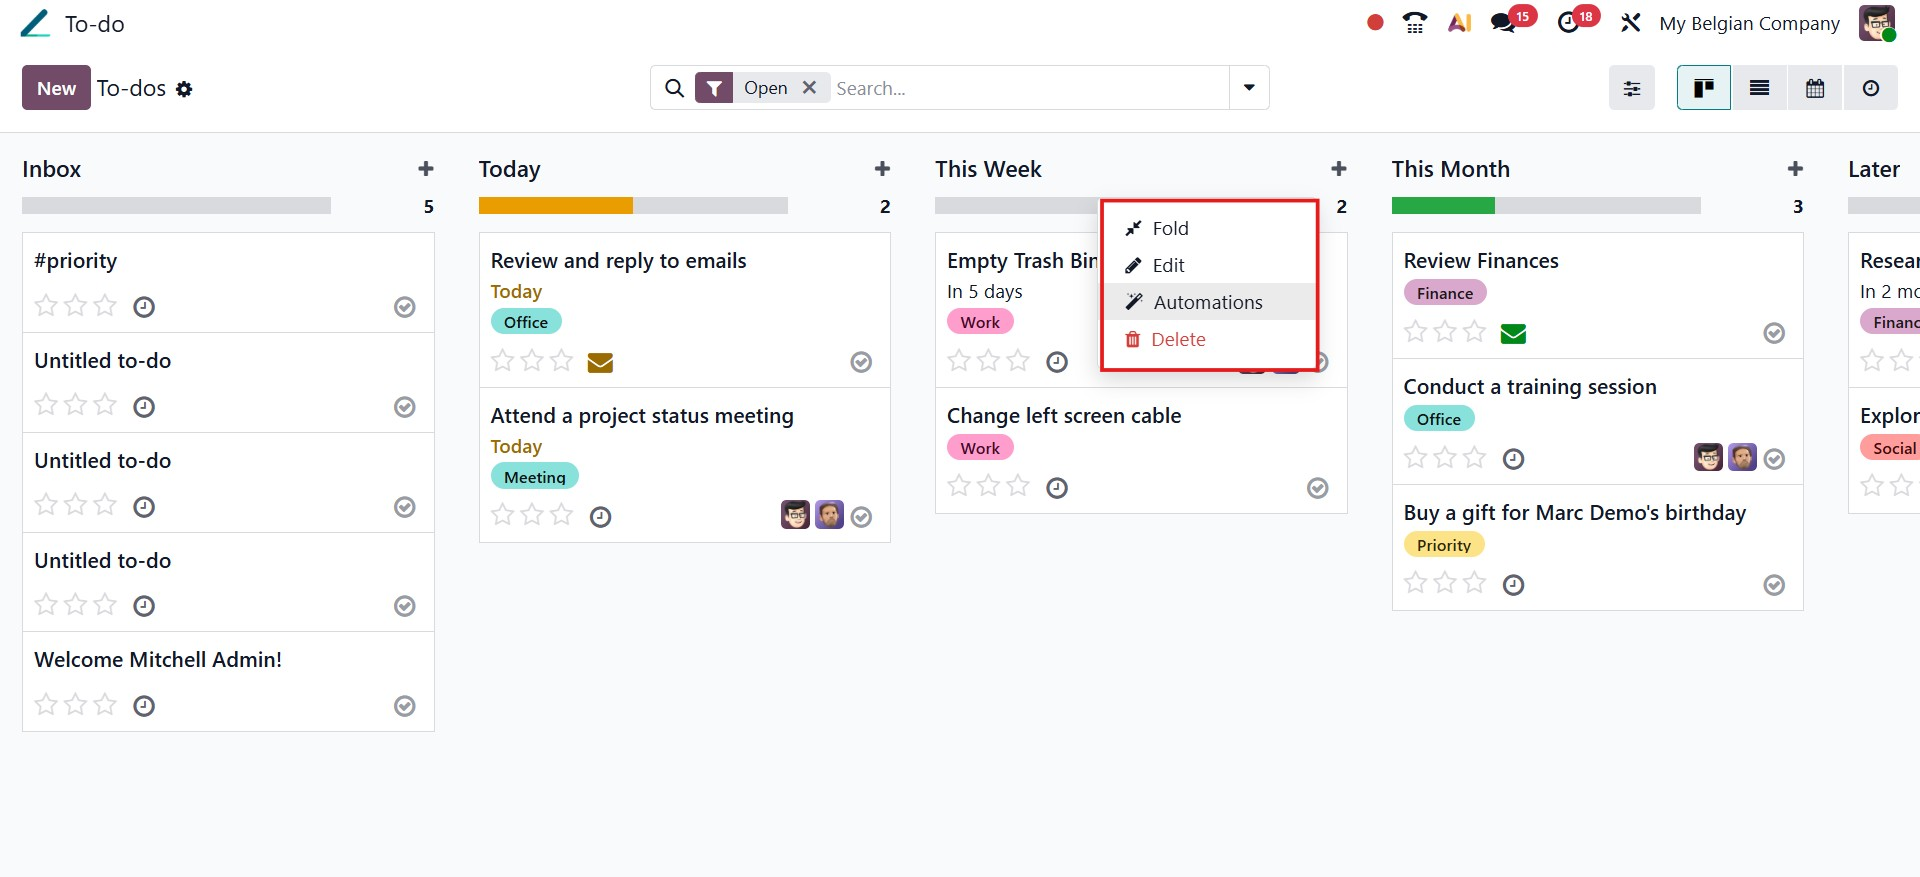Open activities clock icon in top bar

point(1568,23)
